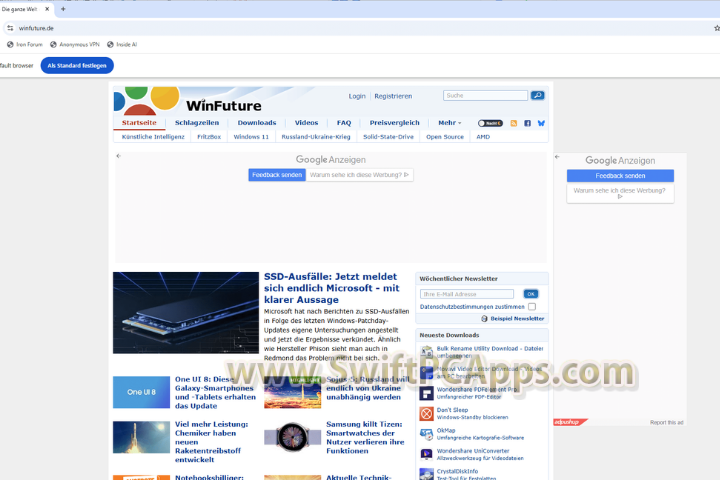720x480 pixels.
Task: Select Künstliche Intelligenz topic
Action: click(x=153, y=137)
